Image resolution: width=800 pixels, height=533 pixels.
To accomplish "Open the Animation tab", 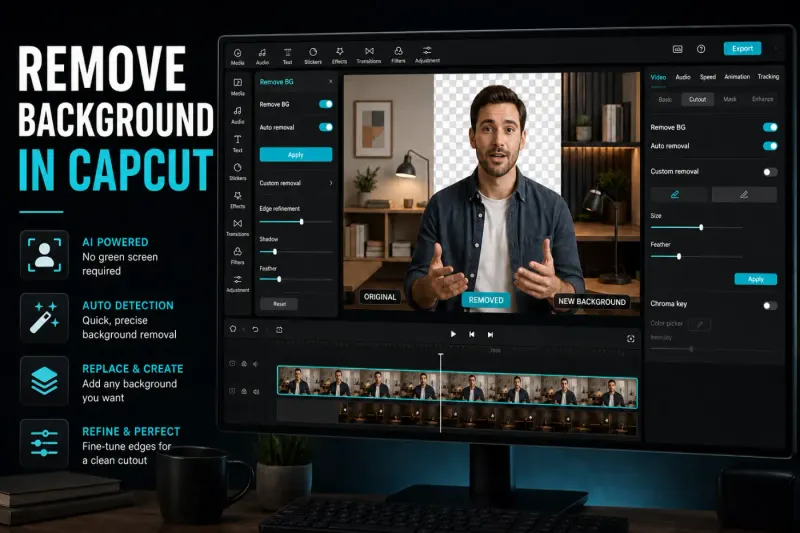I will (737, 77).
